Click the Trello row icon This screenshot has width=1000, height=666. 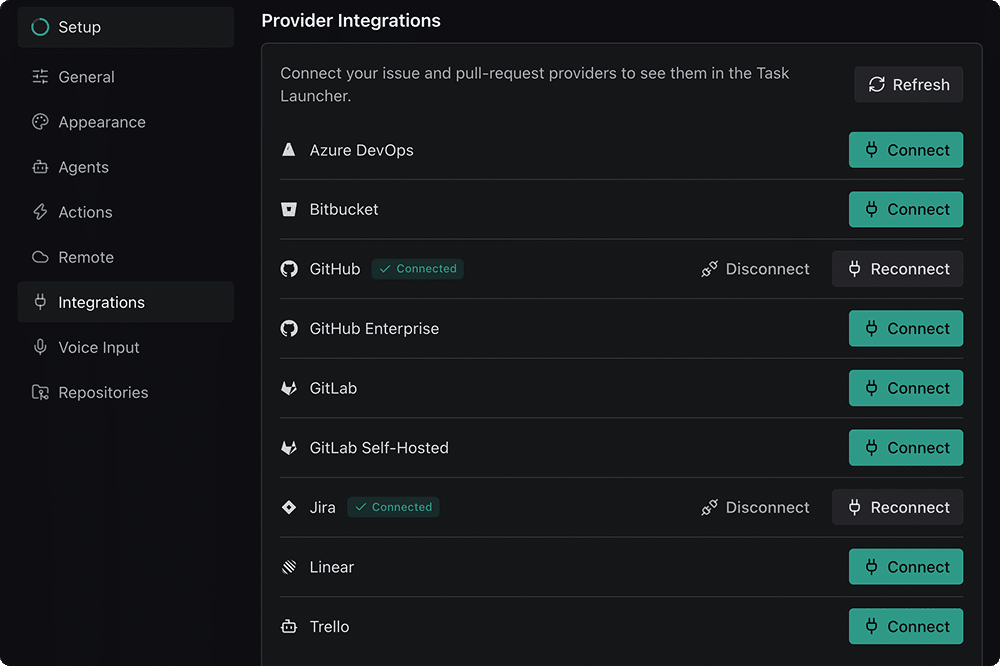click(289, 626)
